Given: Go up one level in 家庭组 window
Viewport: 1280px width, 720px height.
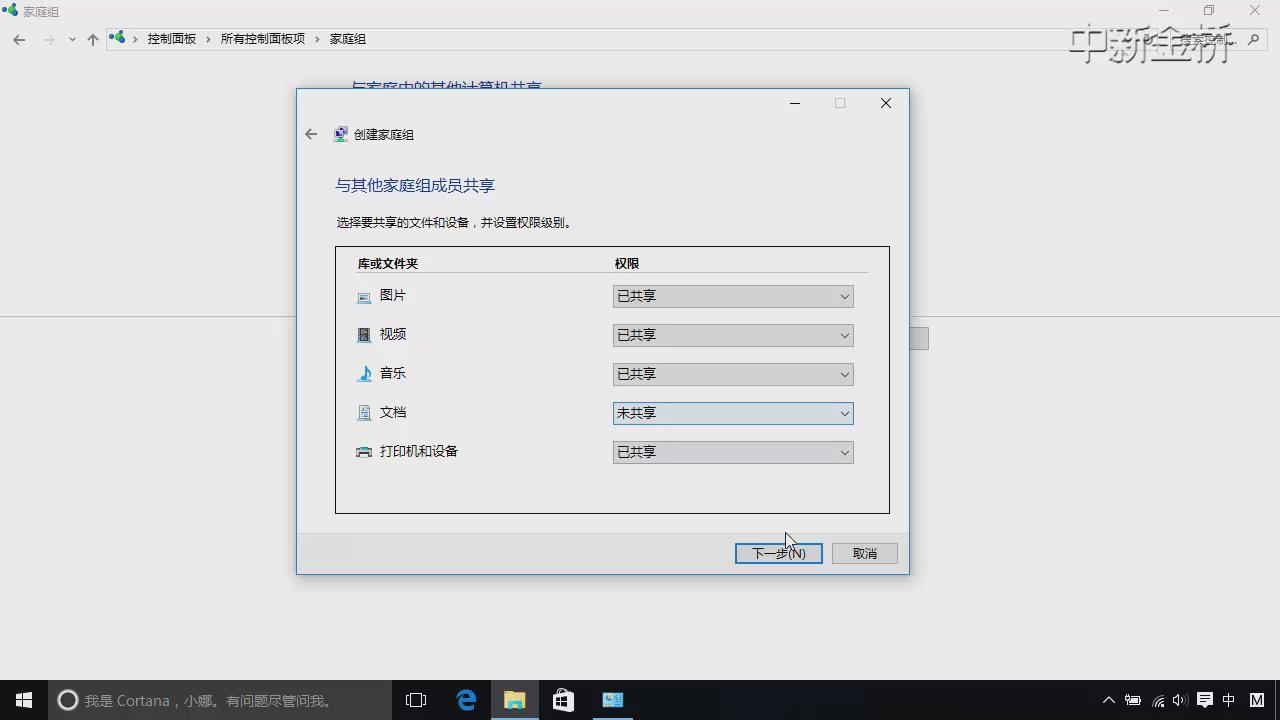Looking at the screenshot, I should 93,39.
